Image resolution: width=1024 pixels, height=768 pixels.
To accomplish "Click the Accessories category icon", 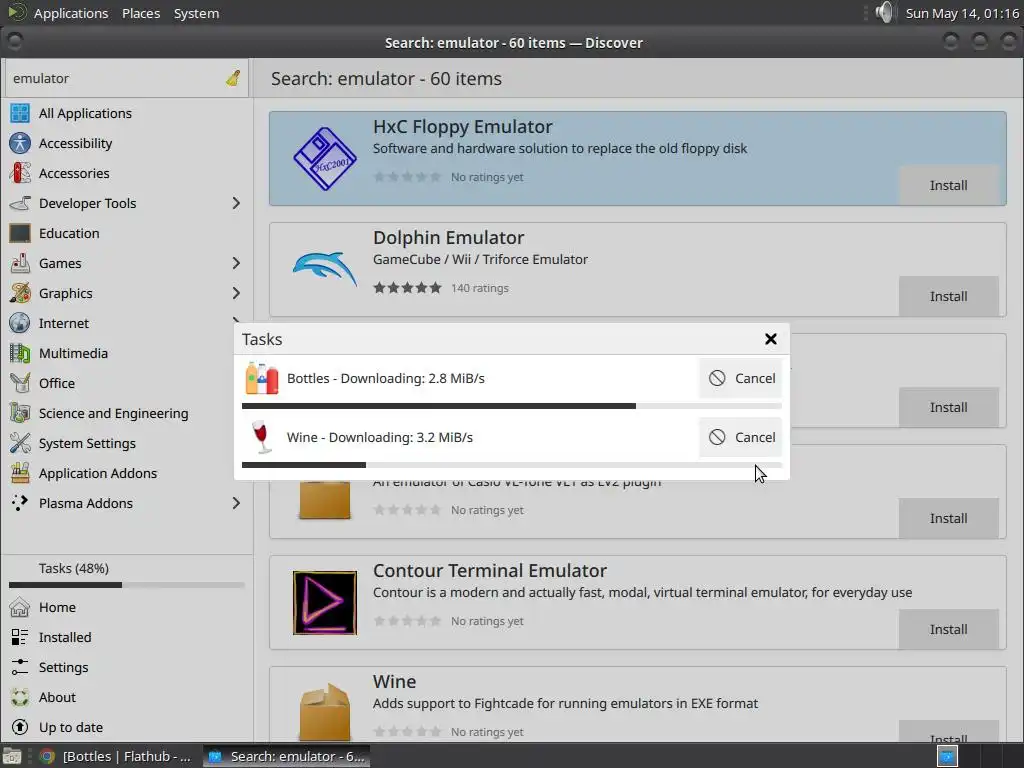I will [20, 173].
